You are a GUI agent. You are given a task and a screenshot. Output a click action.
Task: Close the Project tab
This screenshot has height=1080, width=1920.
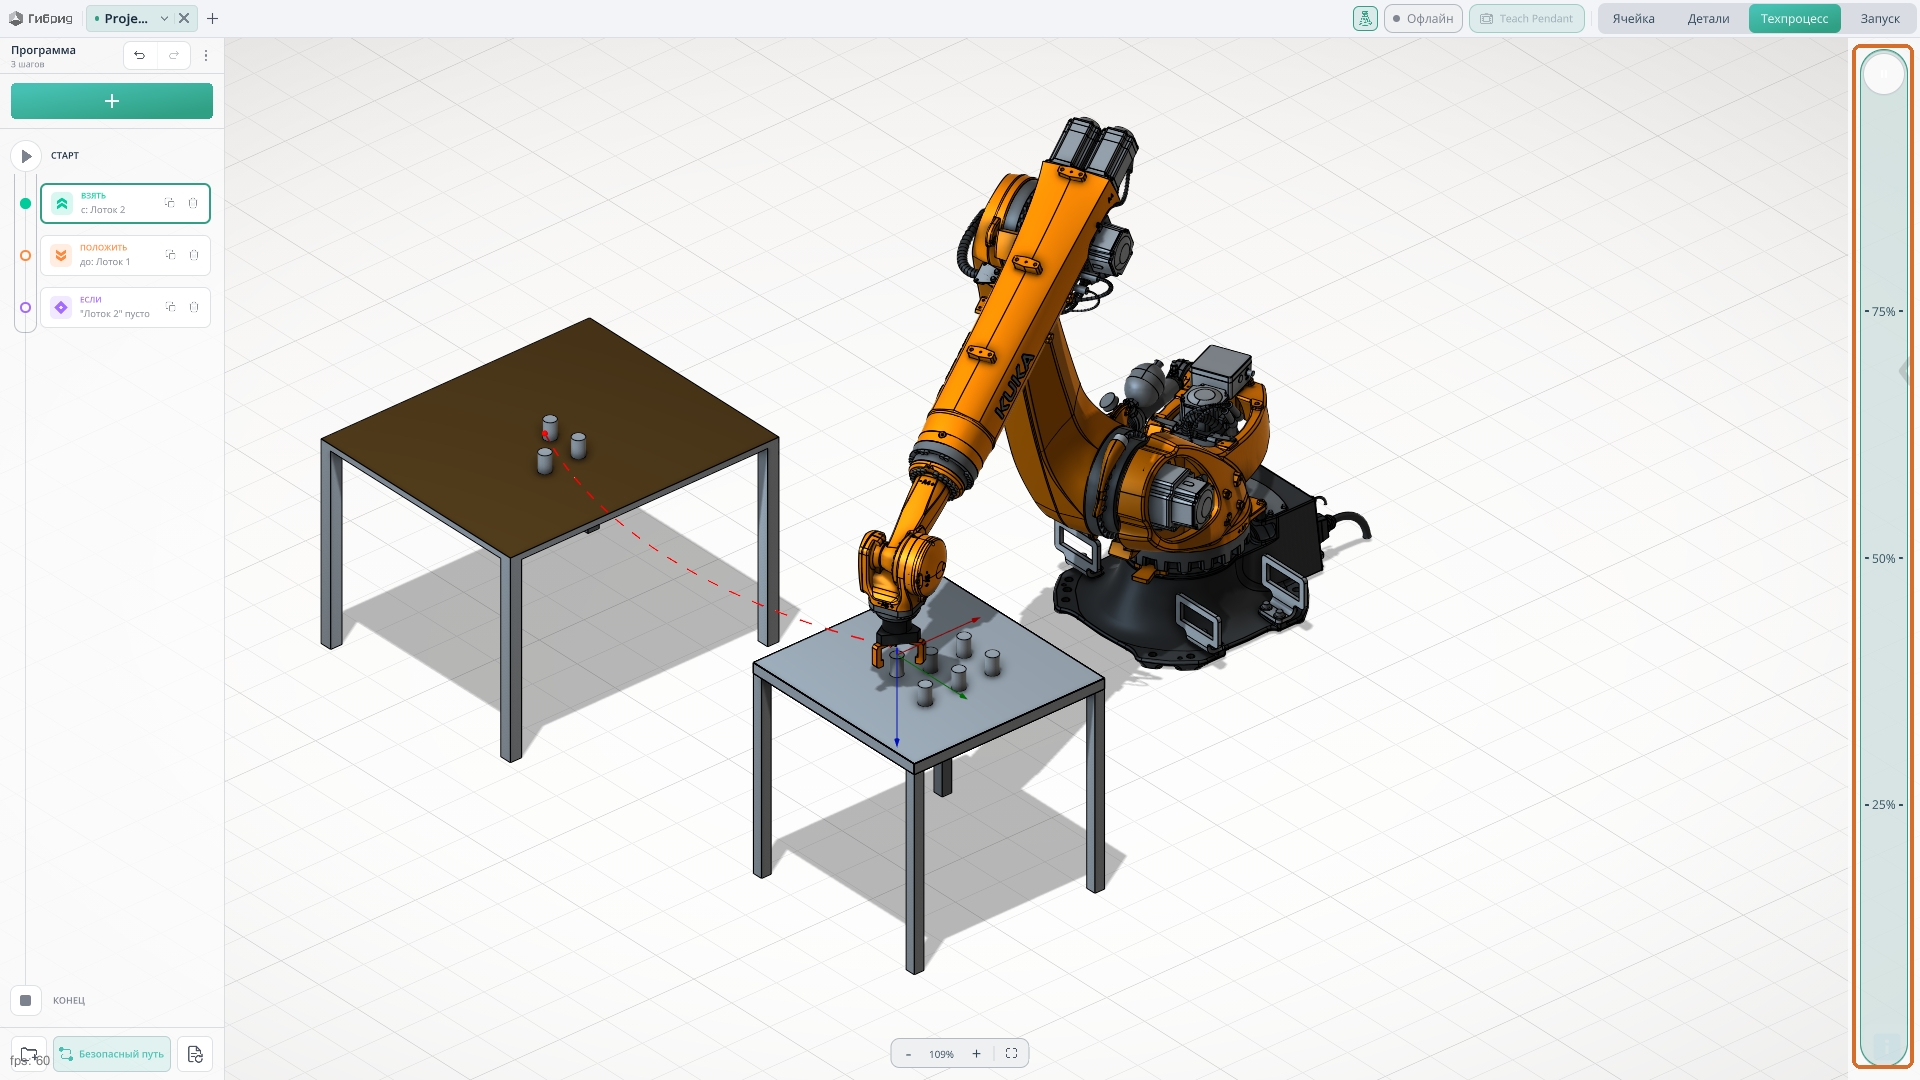point(184,18)
